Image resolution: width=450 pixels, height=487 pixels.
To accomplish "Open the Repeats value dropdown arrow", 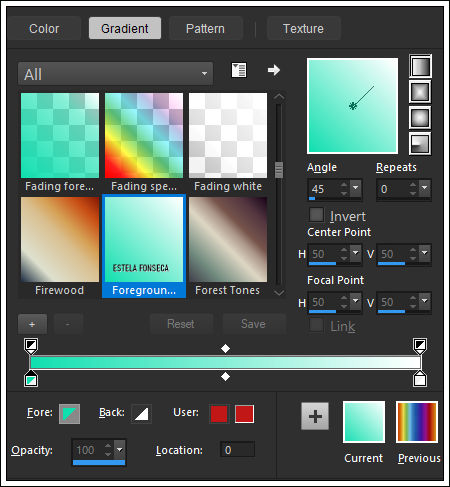I will coord(425,188).
